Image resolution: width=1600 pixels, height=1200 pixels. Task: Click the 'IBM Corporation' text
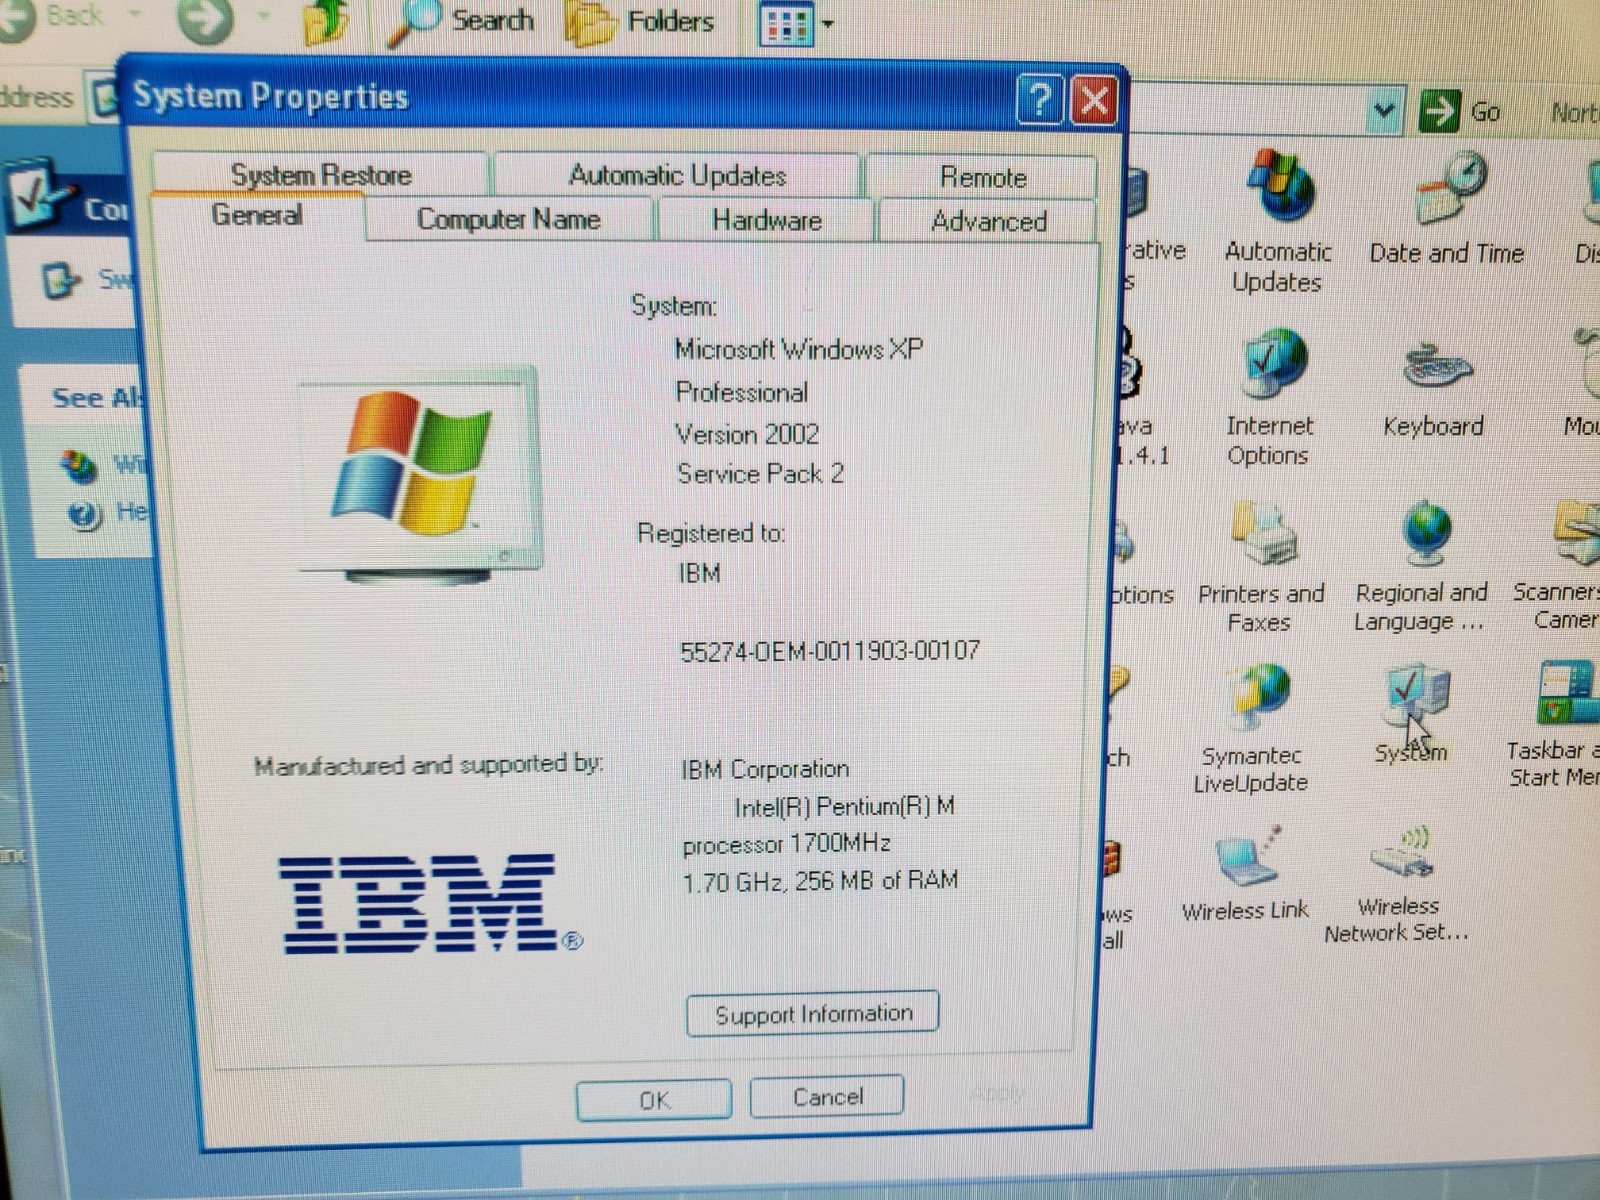[765, 769]
